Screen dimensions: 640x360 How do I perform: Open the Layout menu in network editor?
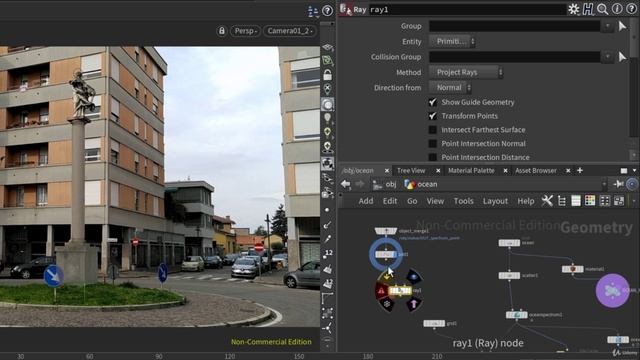click(495, 201)
